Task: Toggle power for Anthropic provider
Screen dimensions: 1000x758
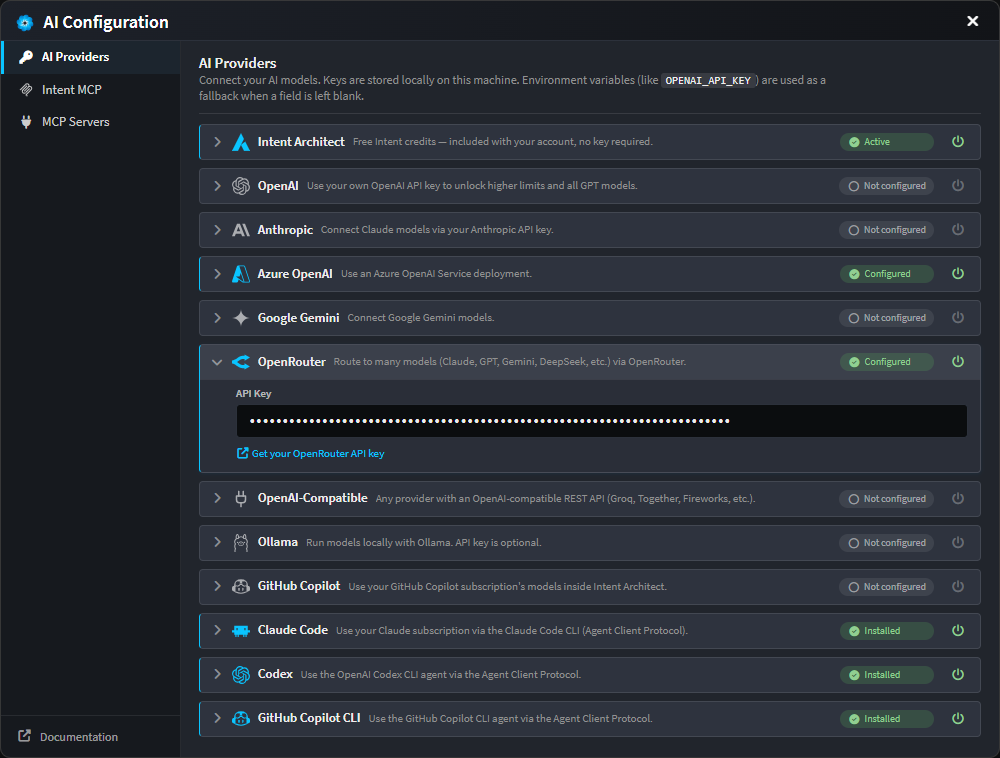Action: pyautogui.click(x=958, y=230)
